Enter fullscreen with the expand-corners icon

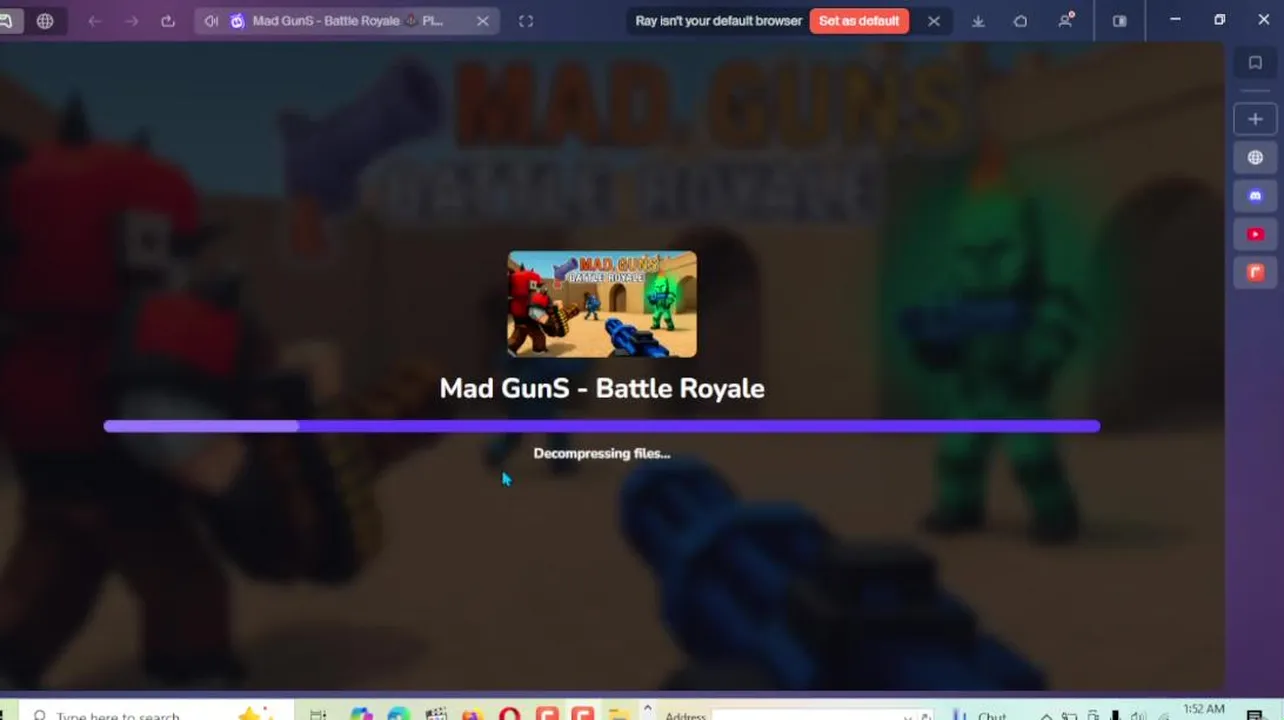click(526, 21)
